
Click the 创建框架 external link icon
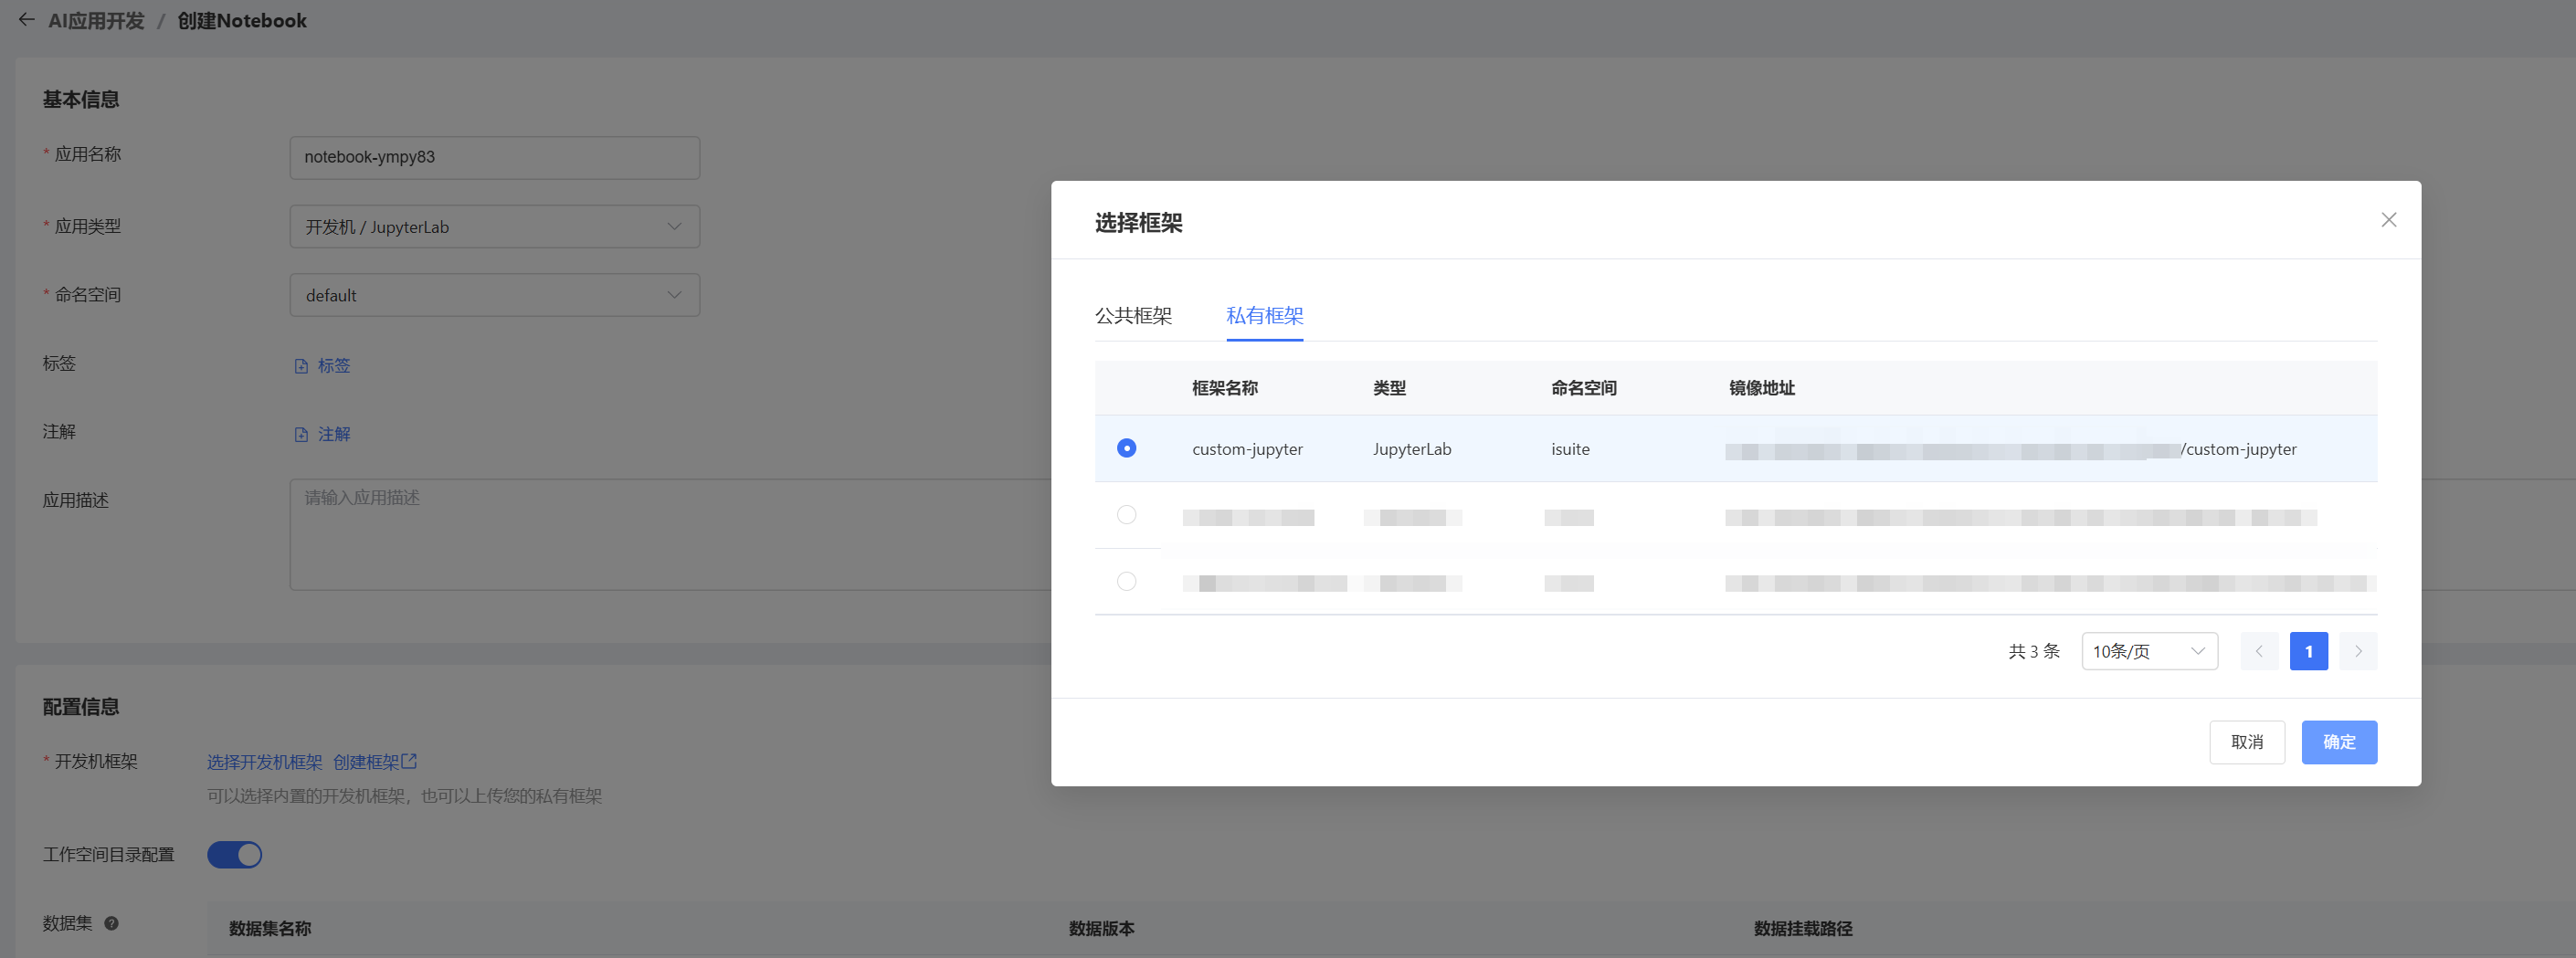point(409,762)
